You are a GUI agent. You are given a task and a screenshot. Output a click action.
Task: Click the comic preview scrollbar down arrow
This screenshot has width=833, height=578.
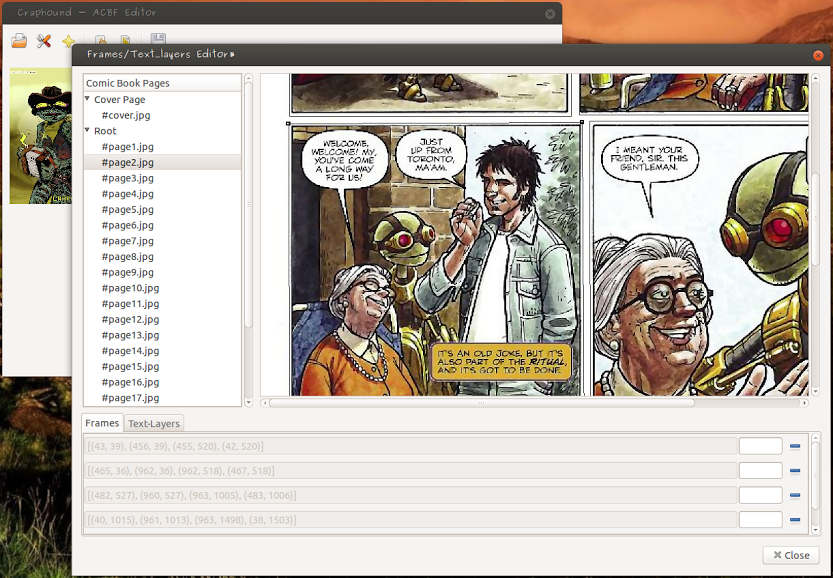(816, 392)
